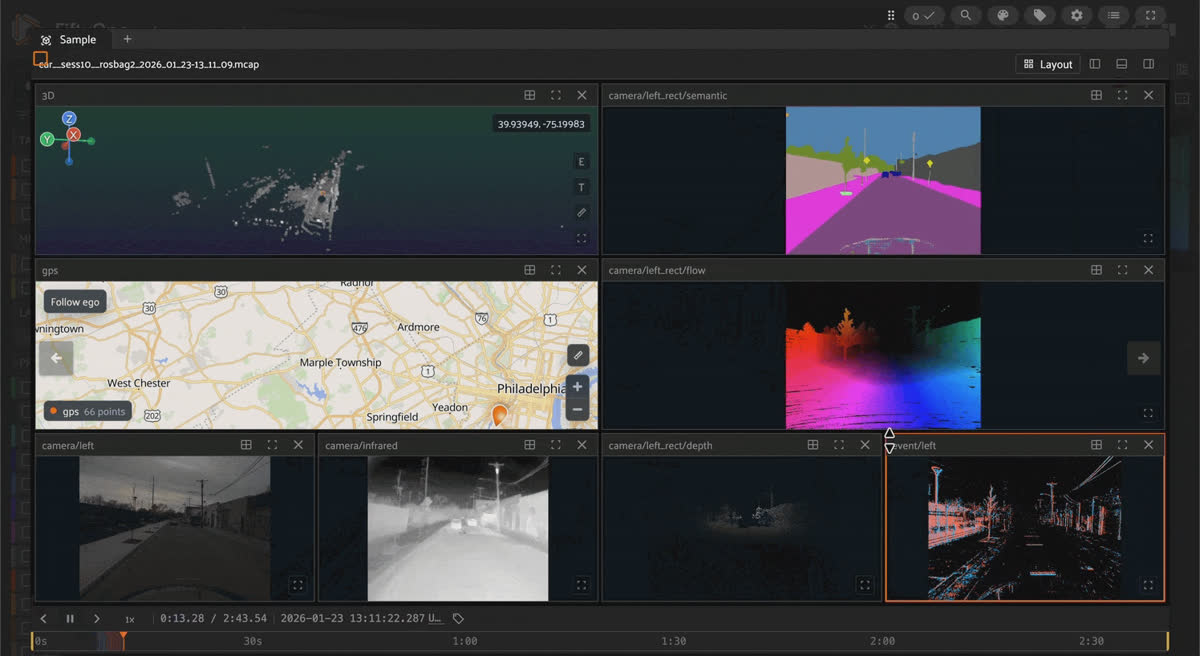Expand the event/left image to full view
Screen dimensions: 1200x656
(x=1148, y=585)
